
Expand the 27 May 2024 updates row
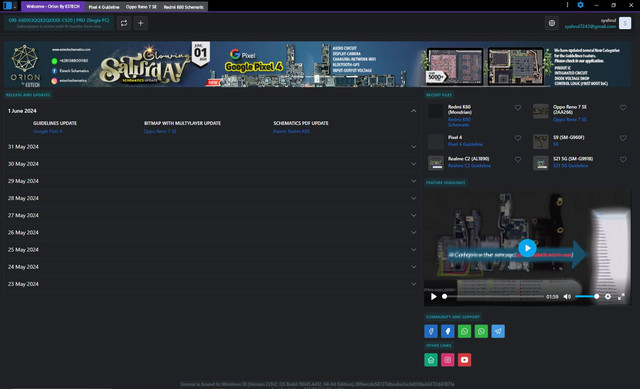212,215
